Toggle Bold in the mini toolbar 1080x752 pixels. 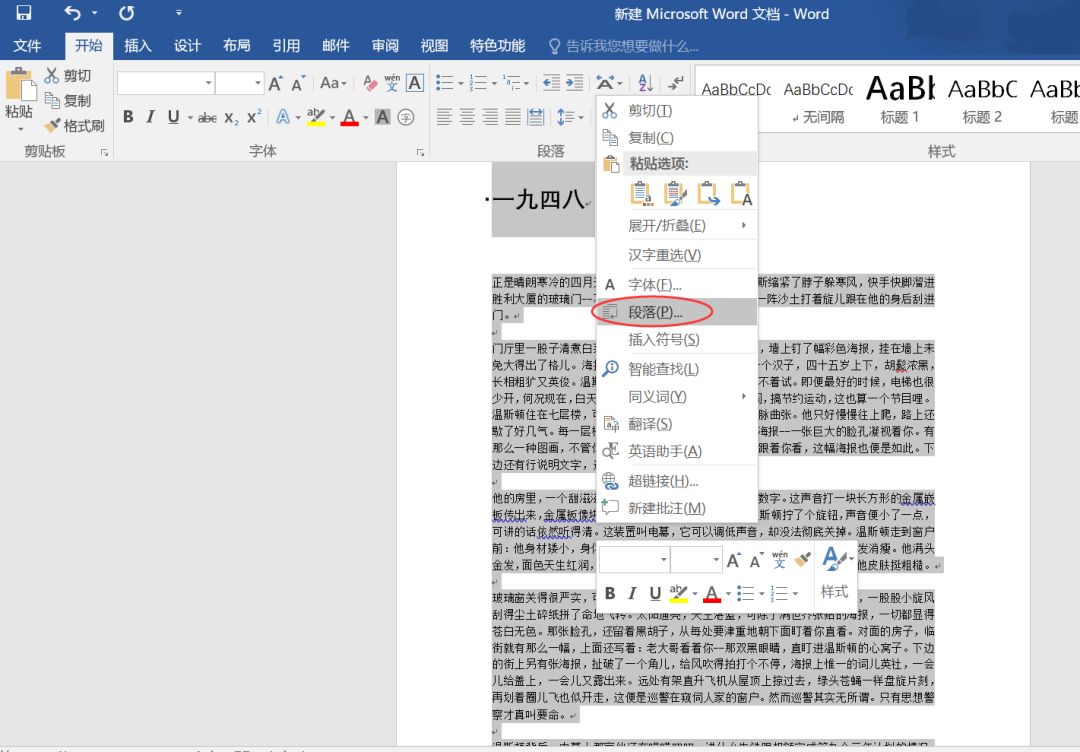click(610, 593)
